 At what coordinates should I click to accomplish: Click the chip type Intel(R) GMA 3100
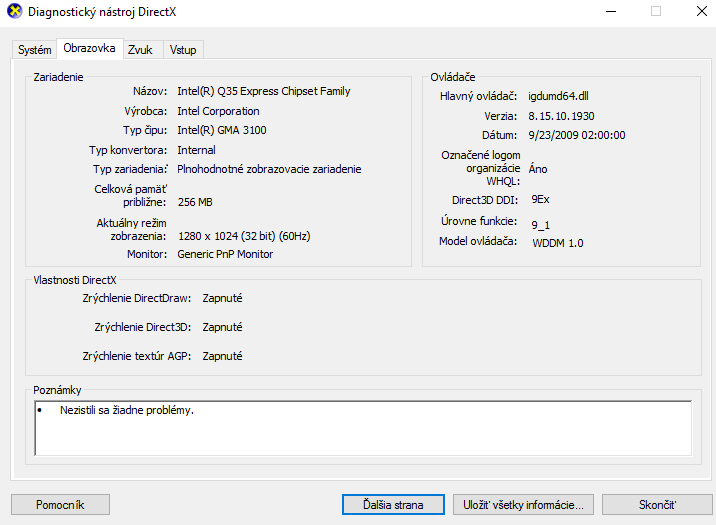coord(221,130)
